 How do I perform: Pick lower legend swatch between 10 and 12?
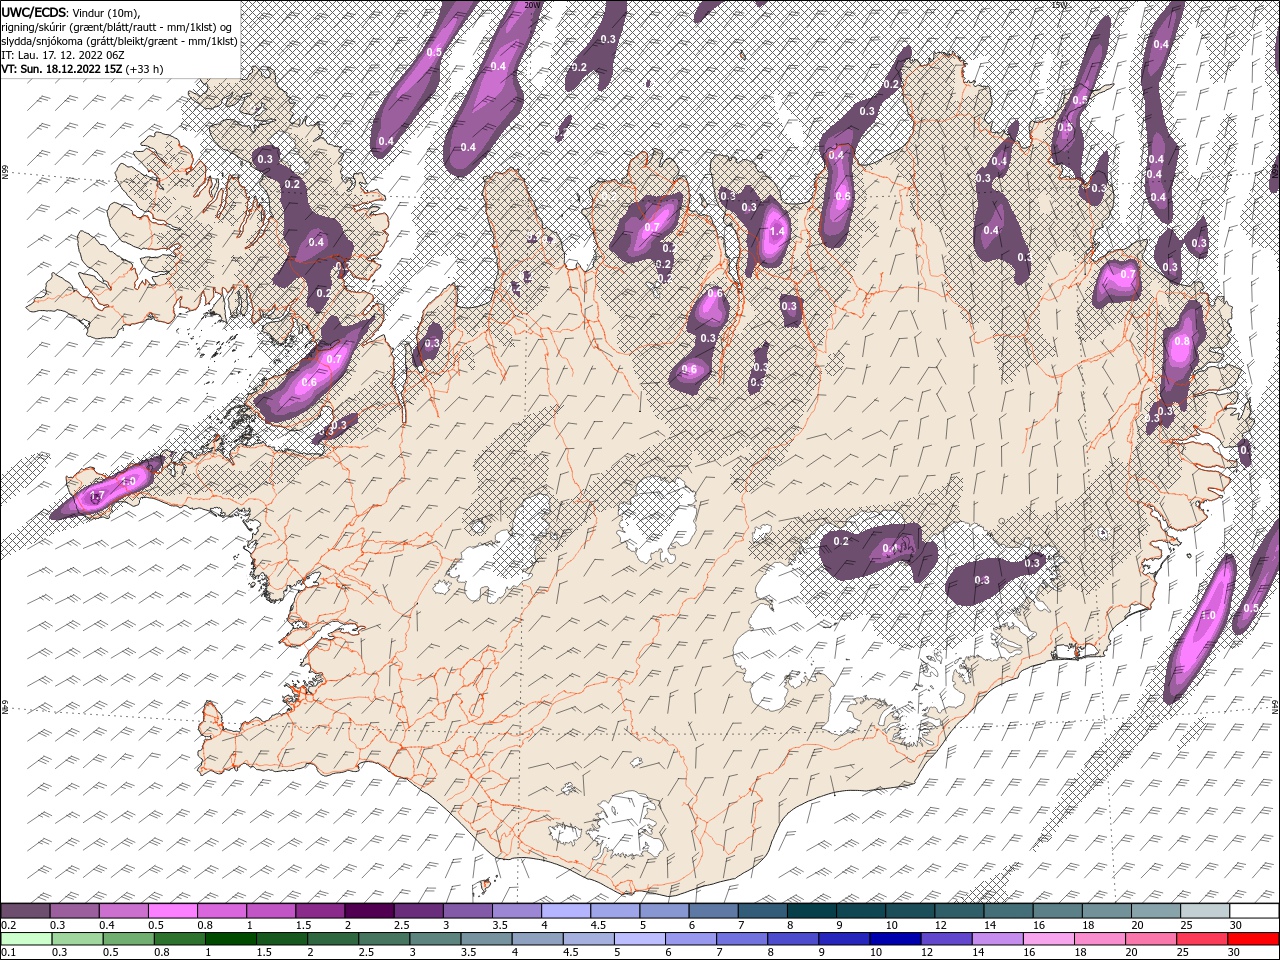tap(894, 939)
